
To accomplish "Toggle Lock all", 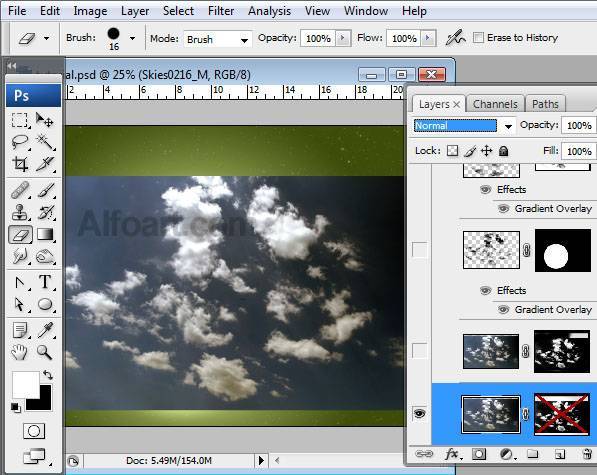I will (503, 151).
